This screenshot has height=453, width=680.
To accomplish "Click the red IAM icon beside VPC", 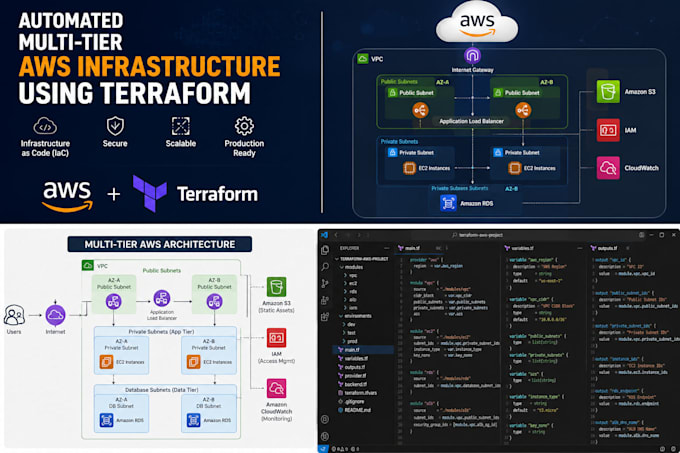I will [608, 130].
